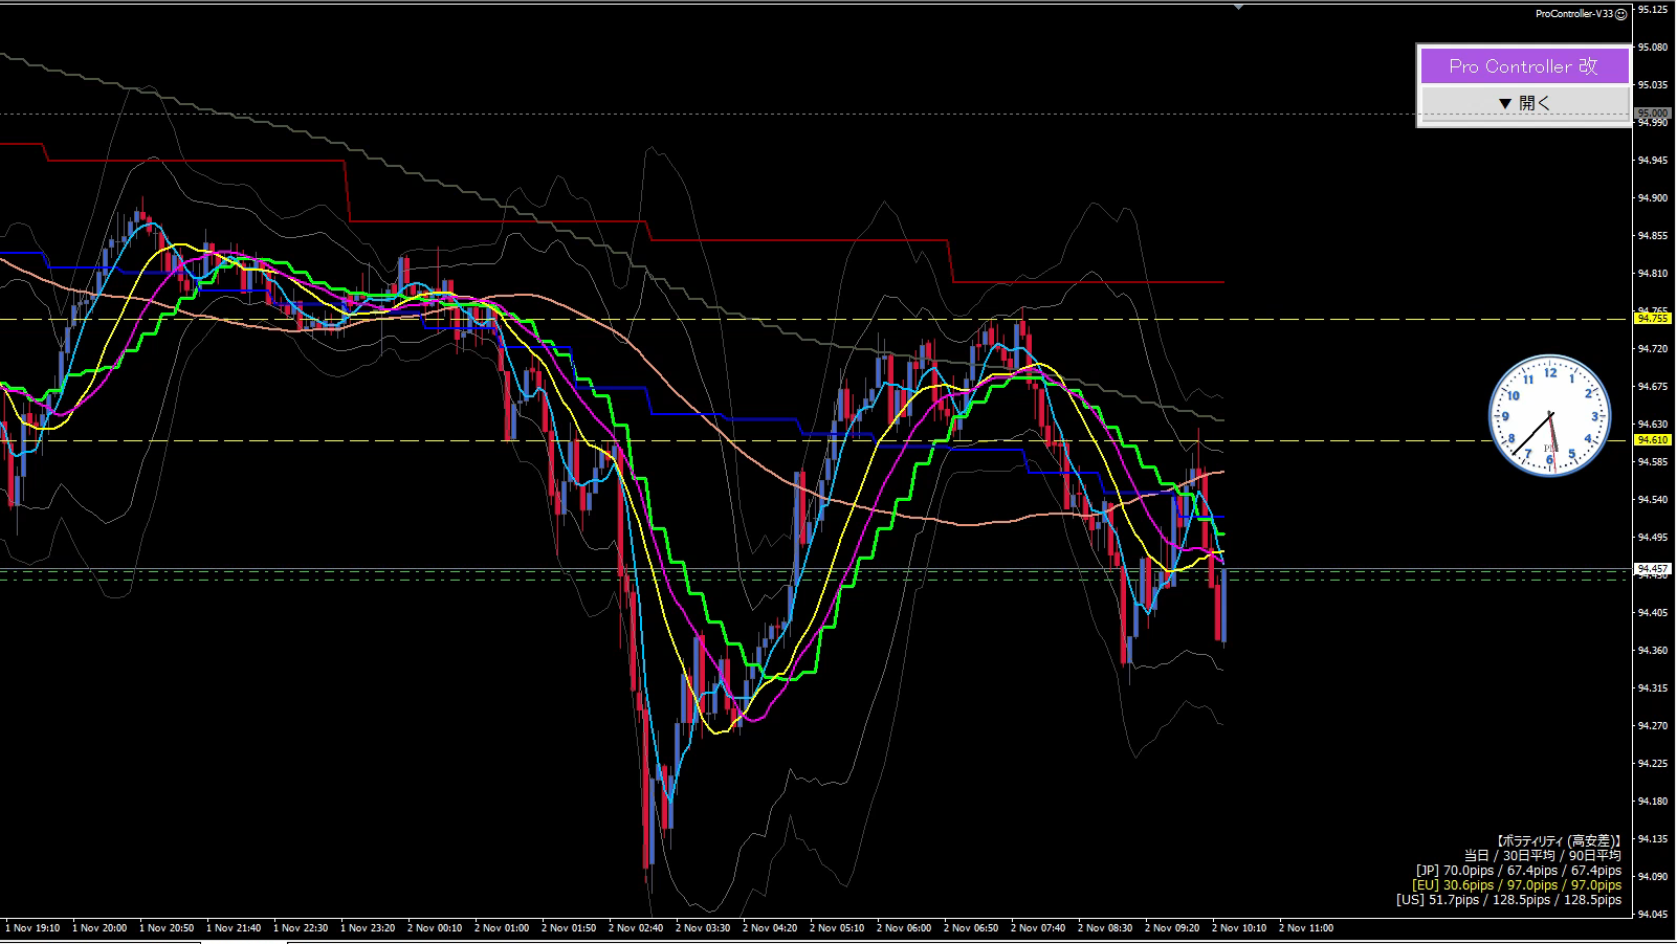This screenshot has height=944, width=1678.
Task: Click the 94.045 price scale label
Action: click(1652, 914)
